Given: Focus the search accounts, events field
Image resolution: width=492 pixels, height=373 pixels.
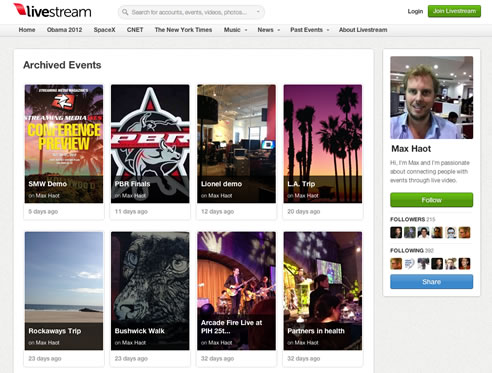Looking at the screenshot, I should click(x=191, y=12).
